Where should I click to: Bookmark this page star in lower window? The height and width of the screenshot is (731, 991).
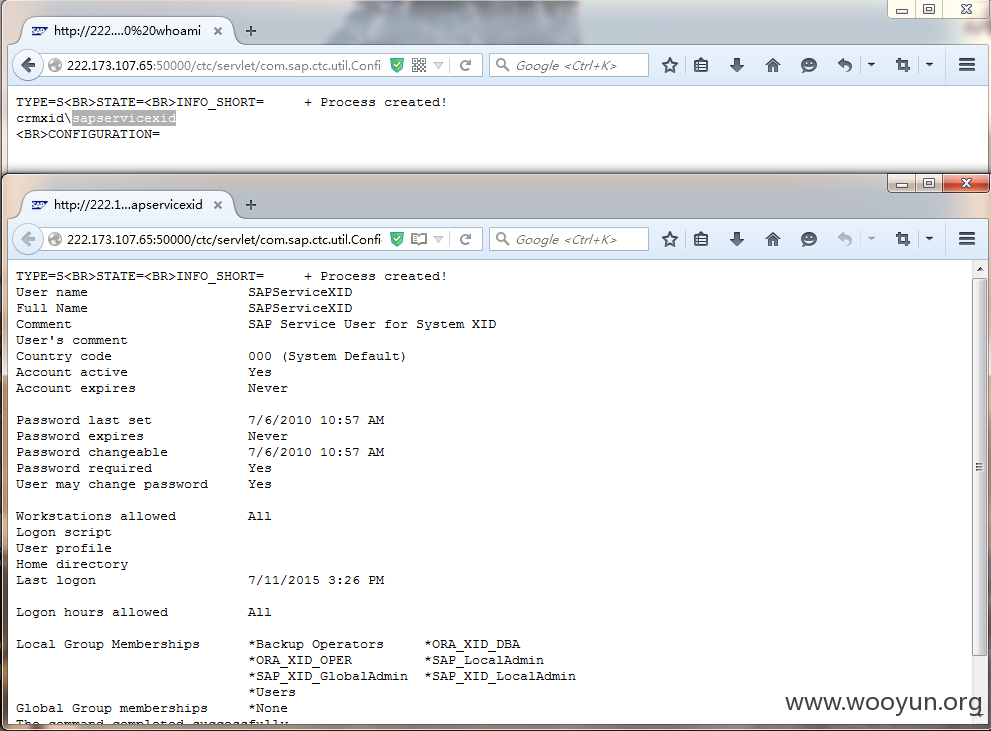tap(670, 239)
